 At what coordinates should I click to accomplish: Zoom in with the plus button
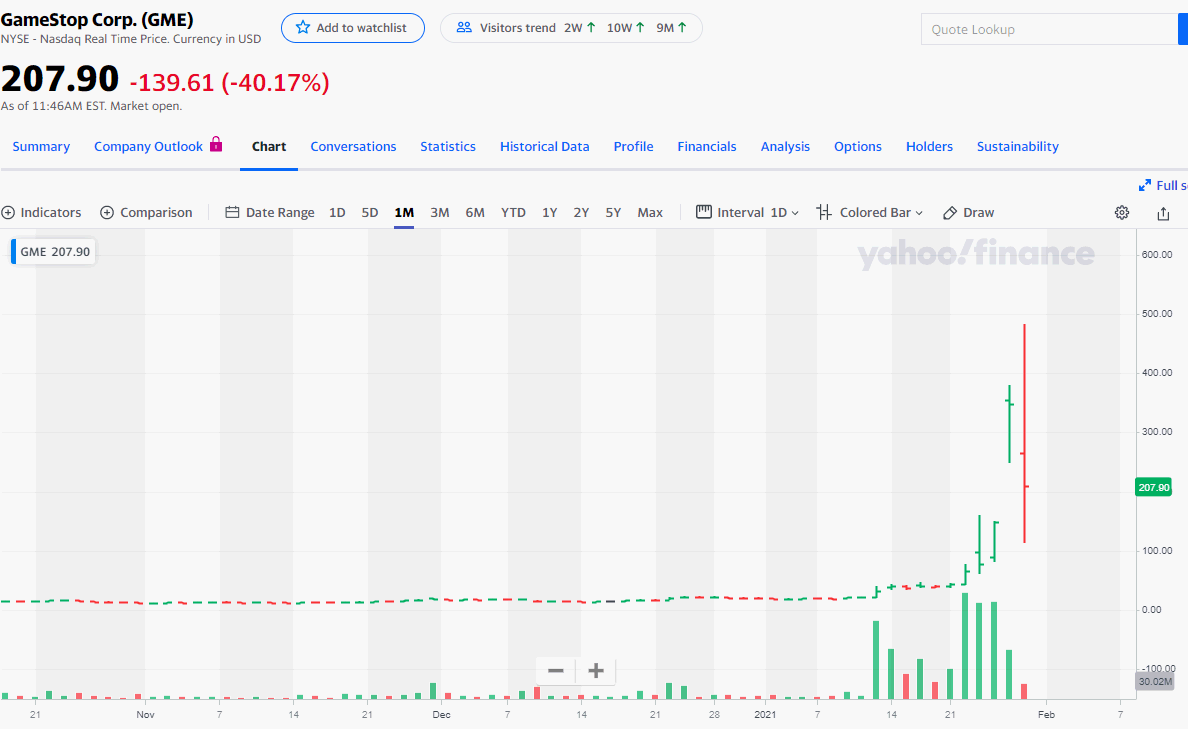(596, 671)
